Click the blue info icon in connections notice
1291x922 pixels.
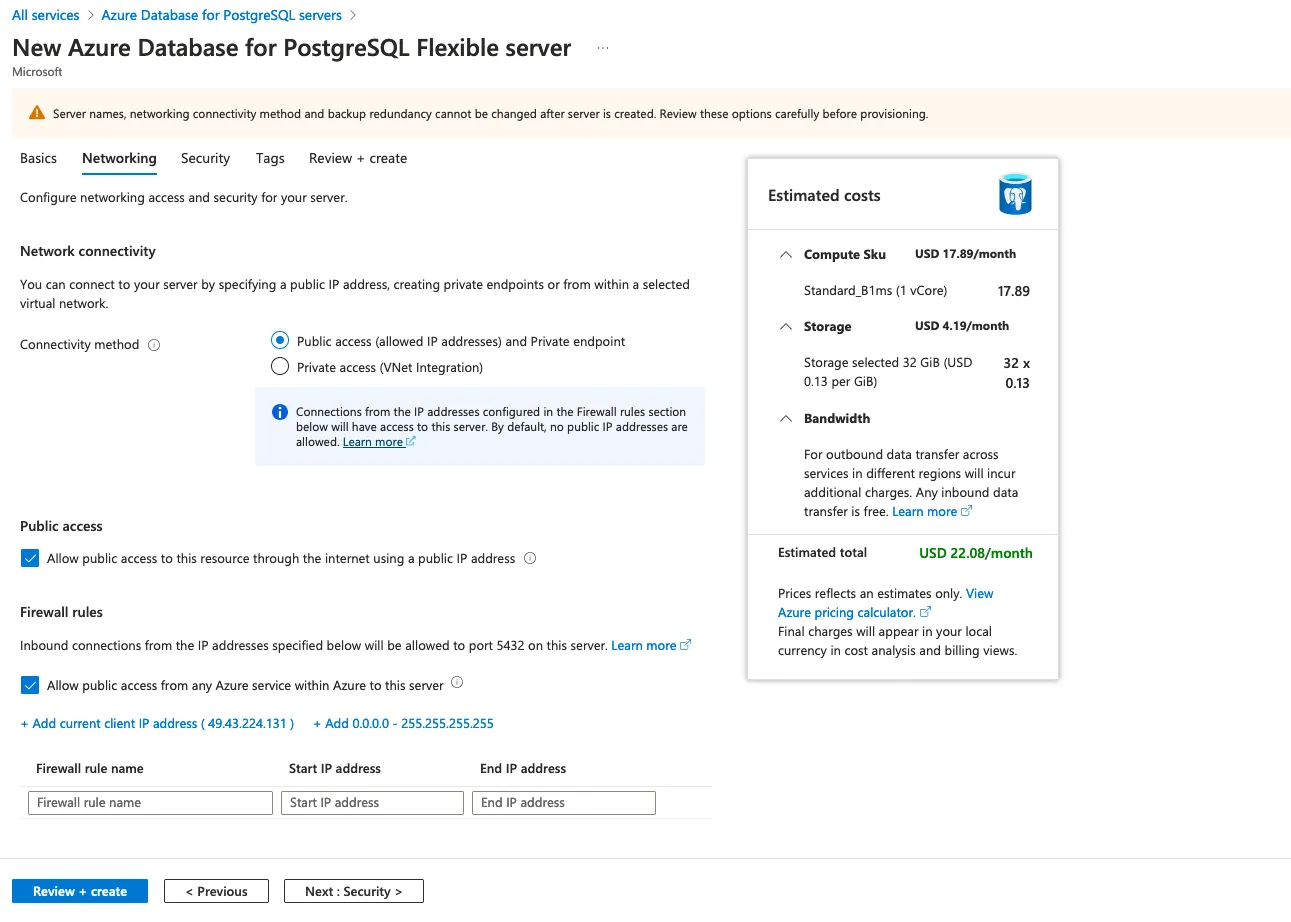(x=280, y=412)
